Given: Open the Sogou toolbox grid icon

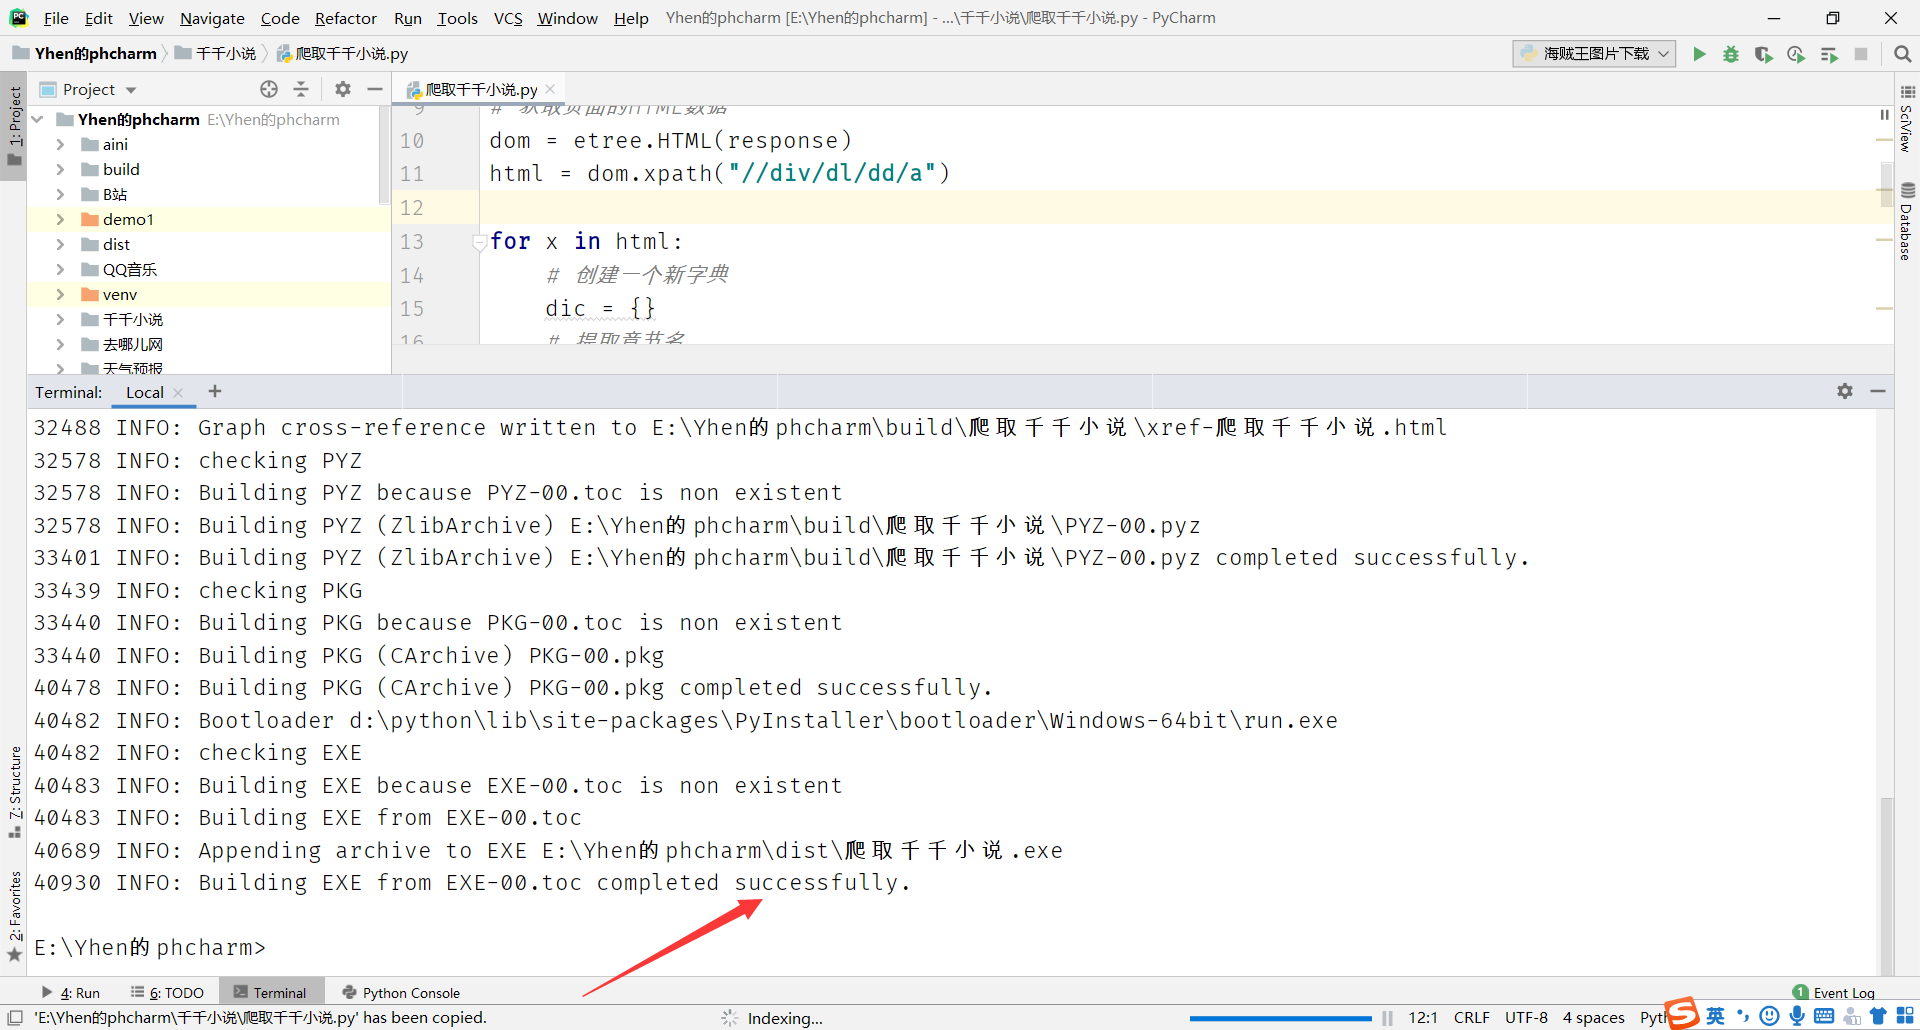Looking at the screenshot, I should pos(1905,1016).
